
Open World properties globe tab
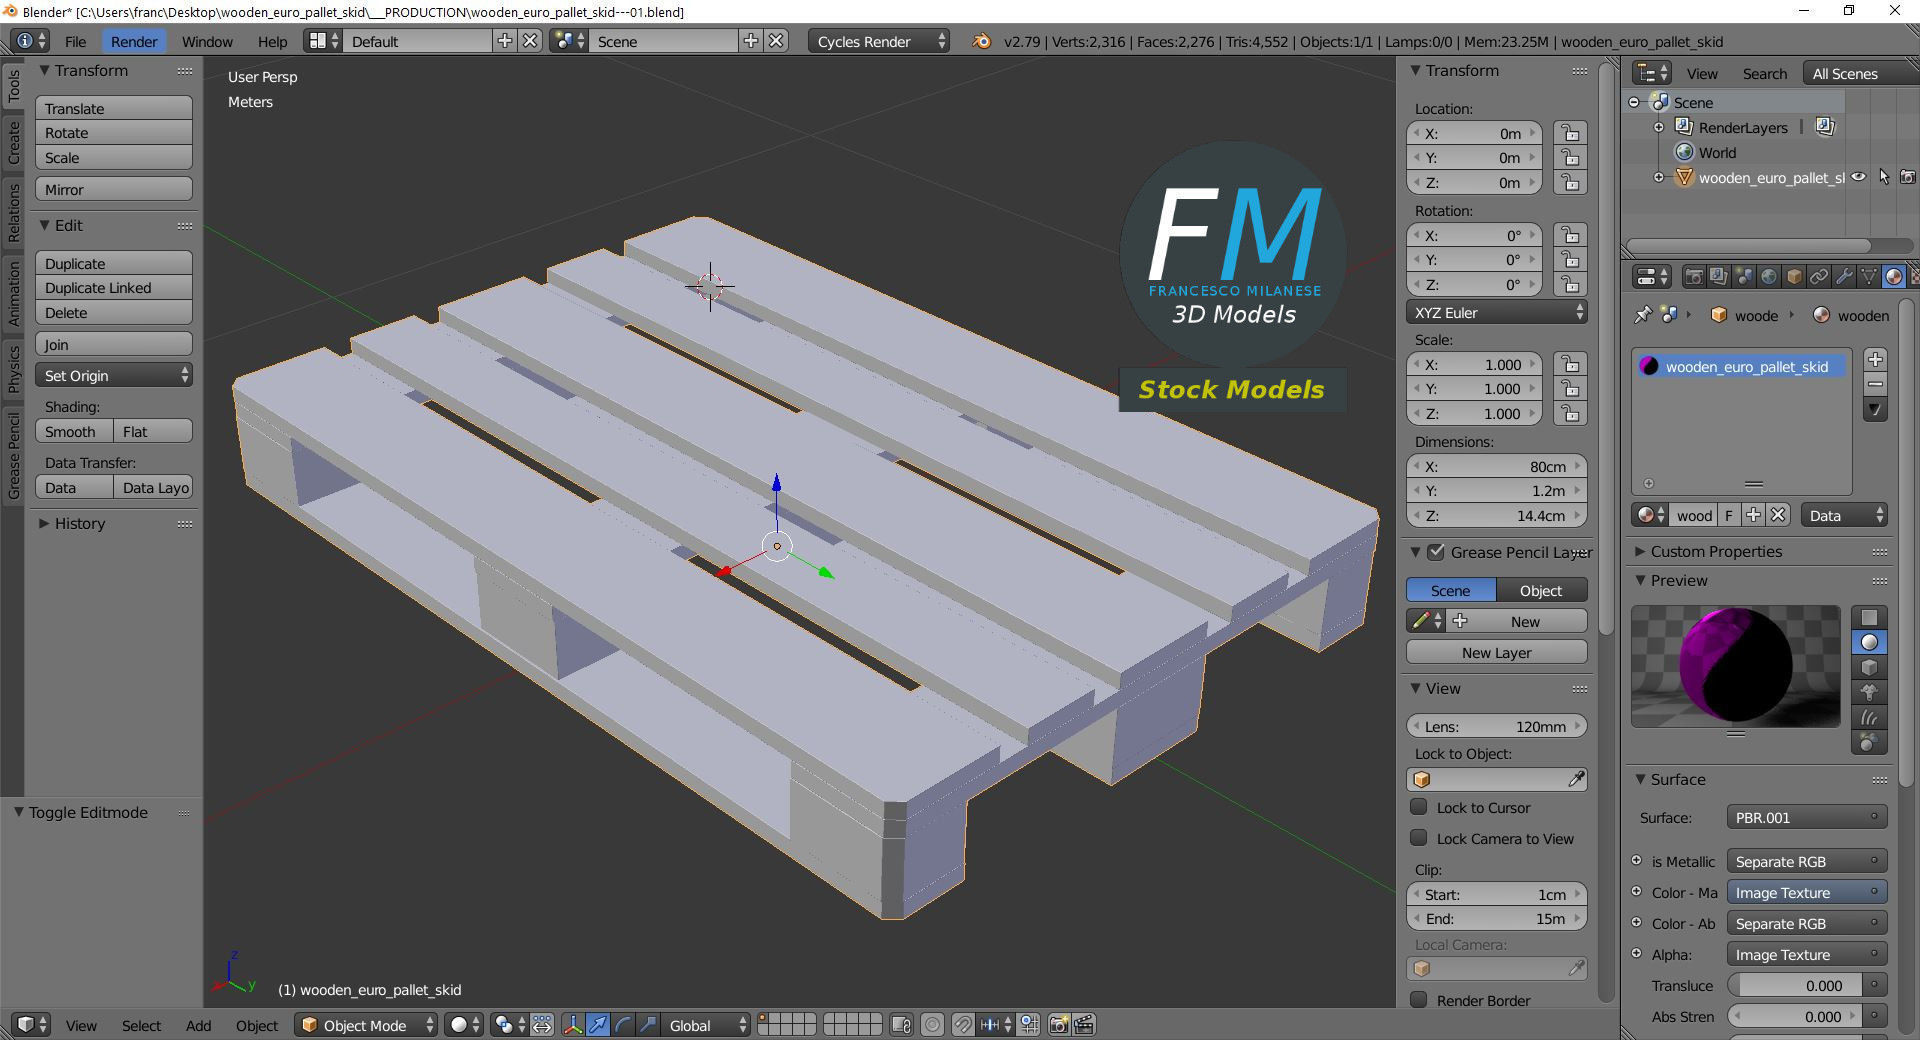click(x=1769, y=277)
